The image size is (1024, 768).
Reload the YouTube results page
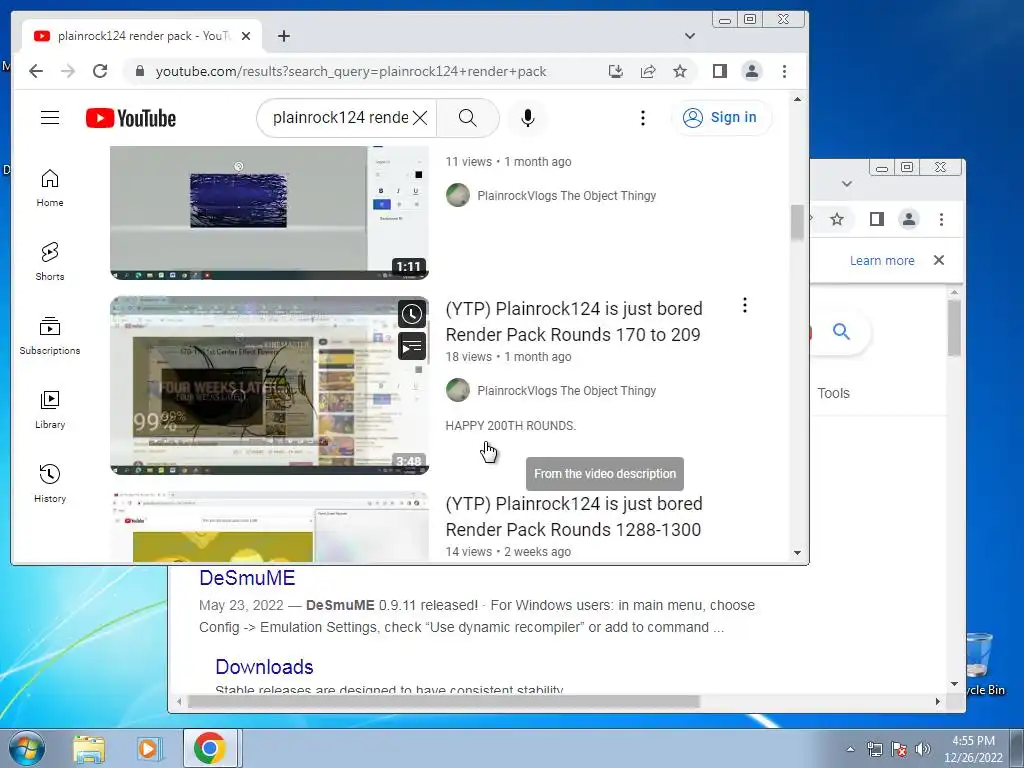click(x=100, y=71)
